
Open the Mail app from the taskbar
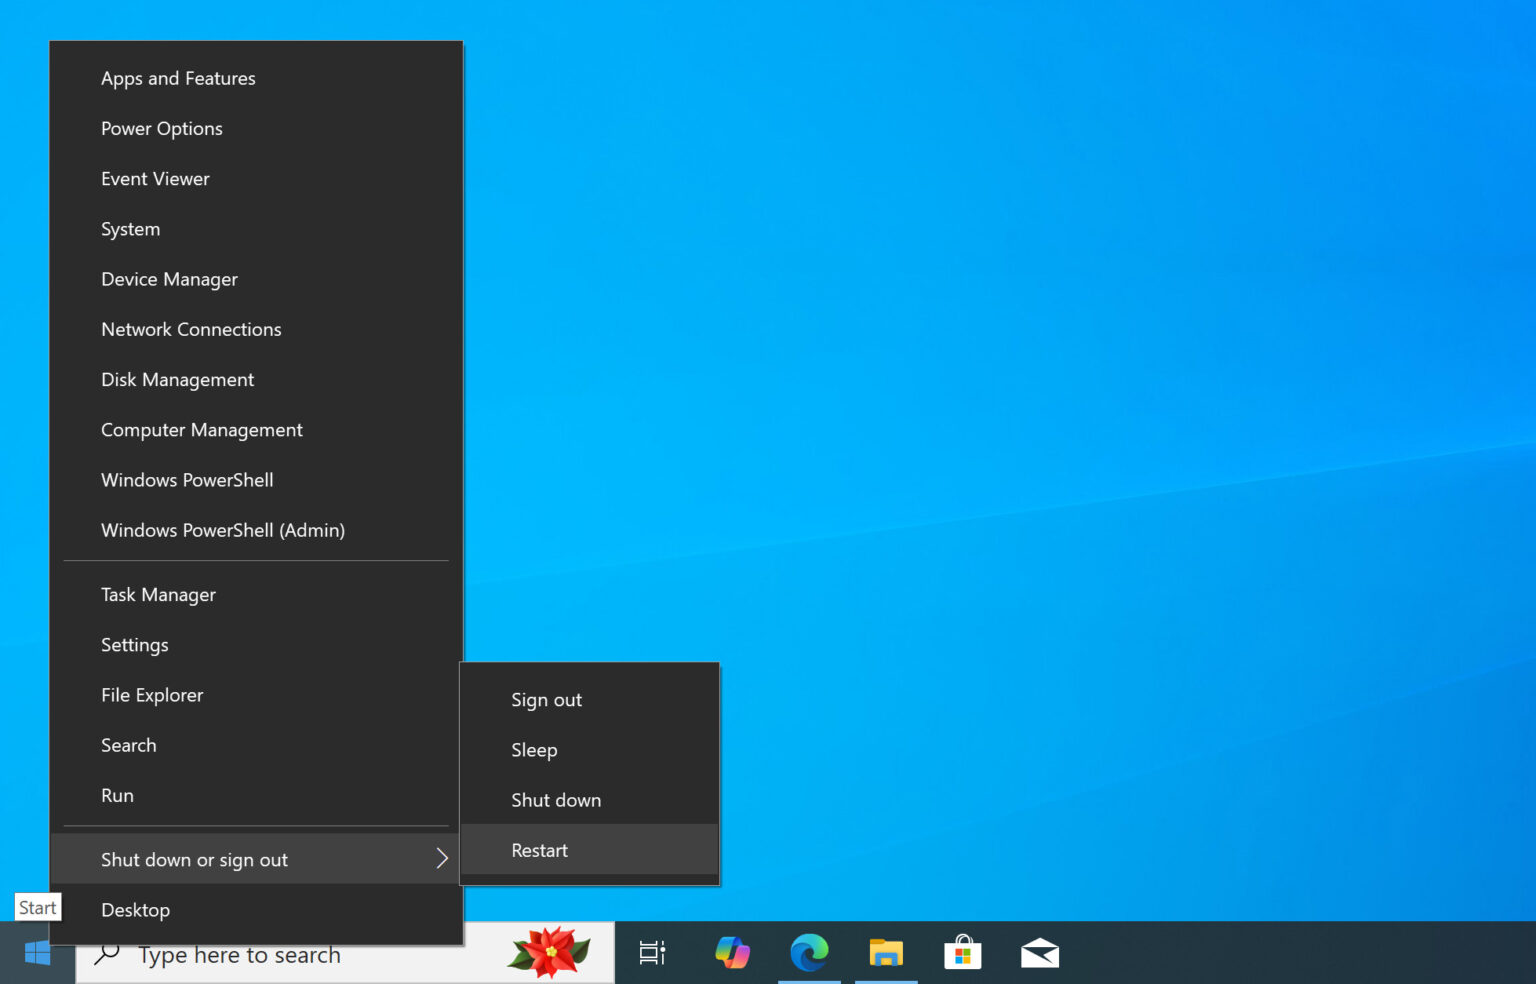pyautogui.click(x=1040, y=953)
